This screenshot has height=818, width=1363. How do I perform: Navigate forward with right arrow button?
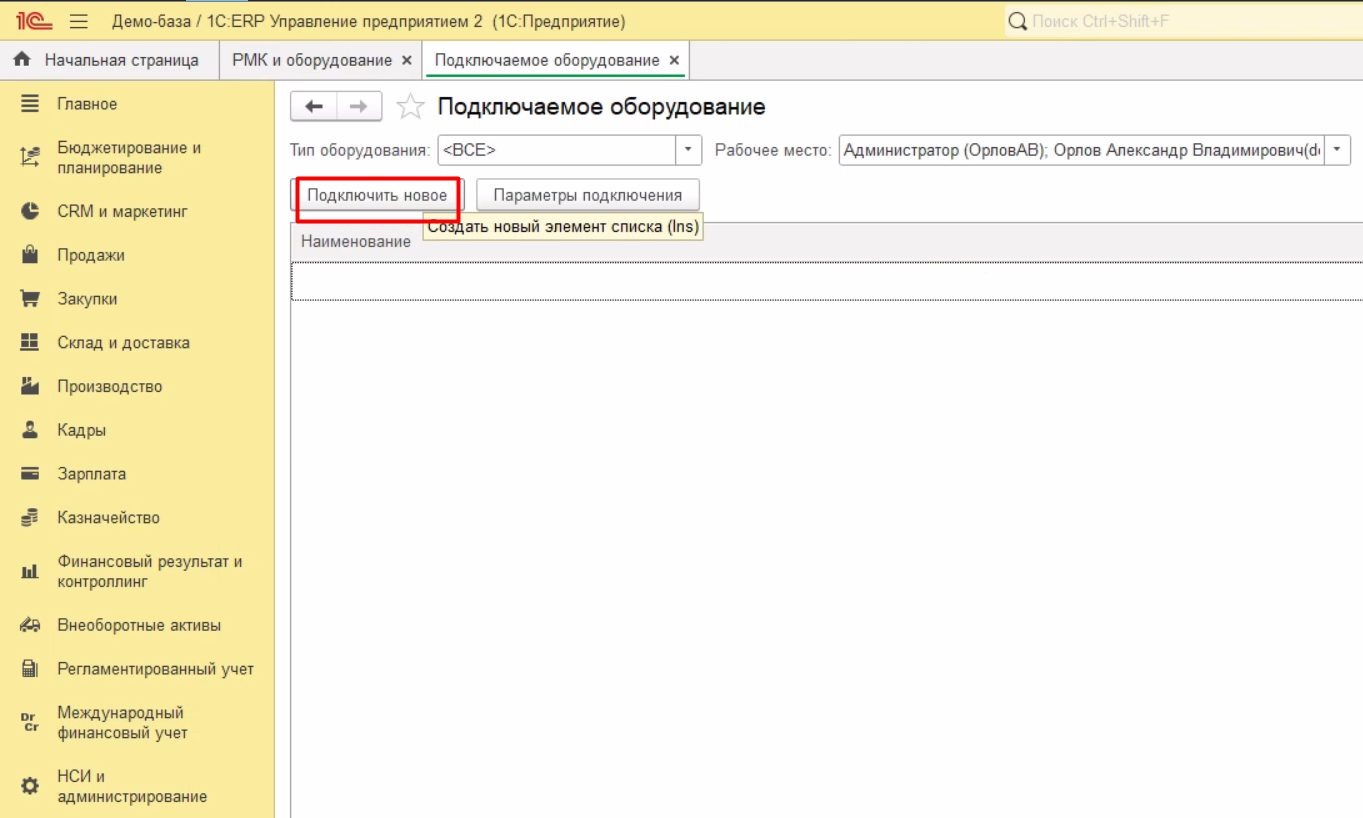click(359, 107)
